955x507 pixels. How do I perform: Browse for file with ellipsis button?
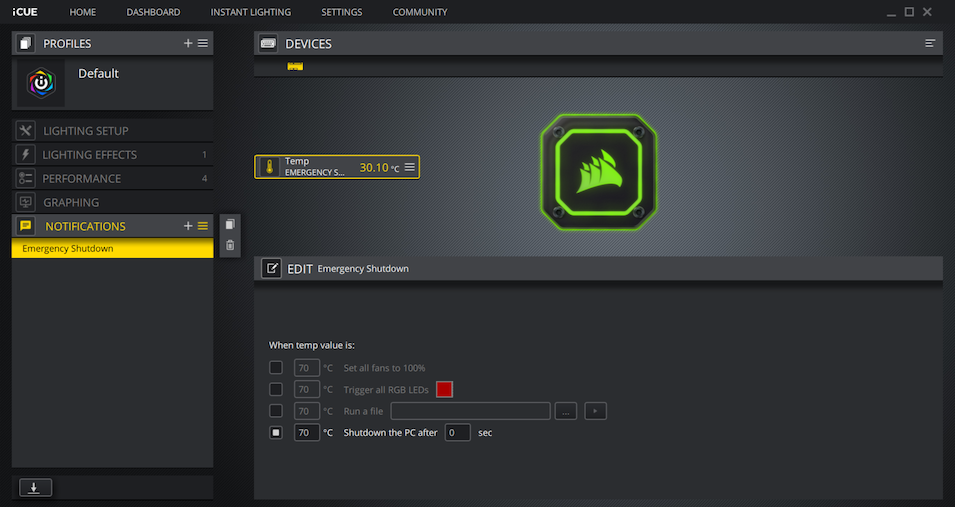click(566, 411)
